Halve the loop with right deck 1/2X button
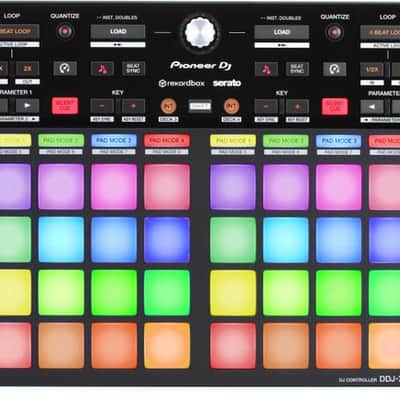Viewport: 400px width, 400px height. (372, 70)
